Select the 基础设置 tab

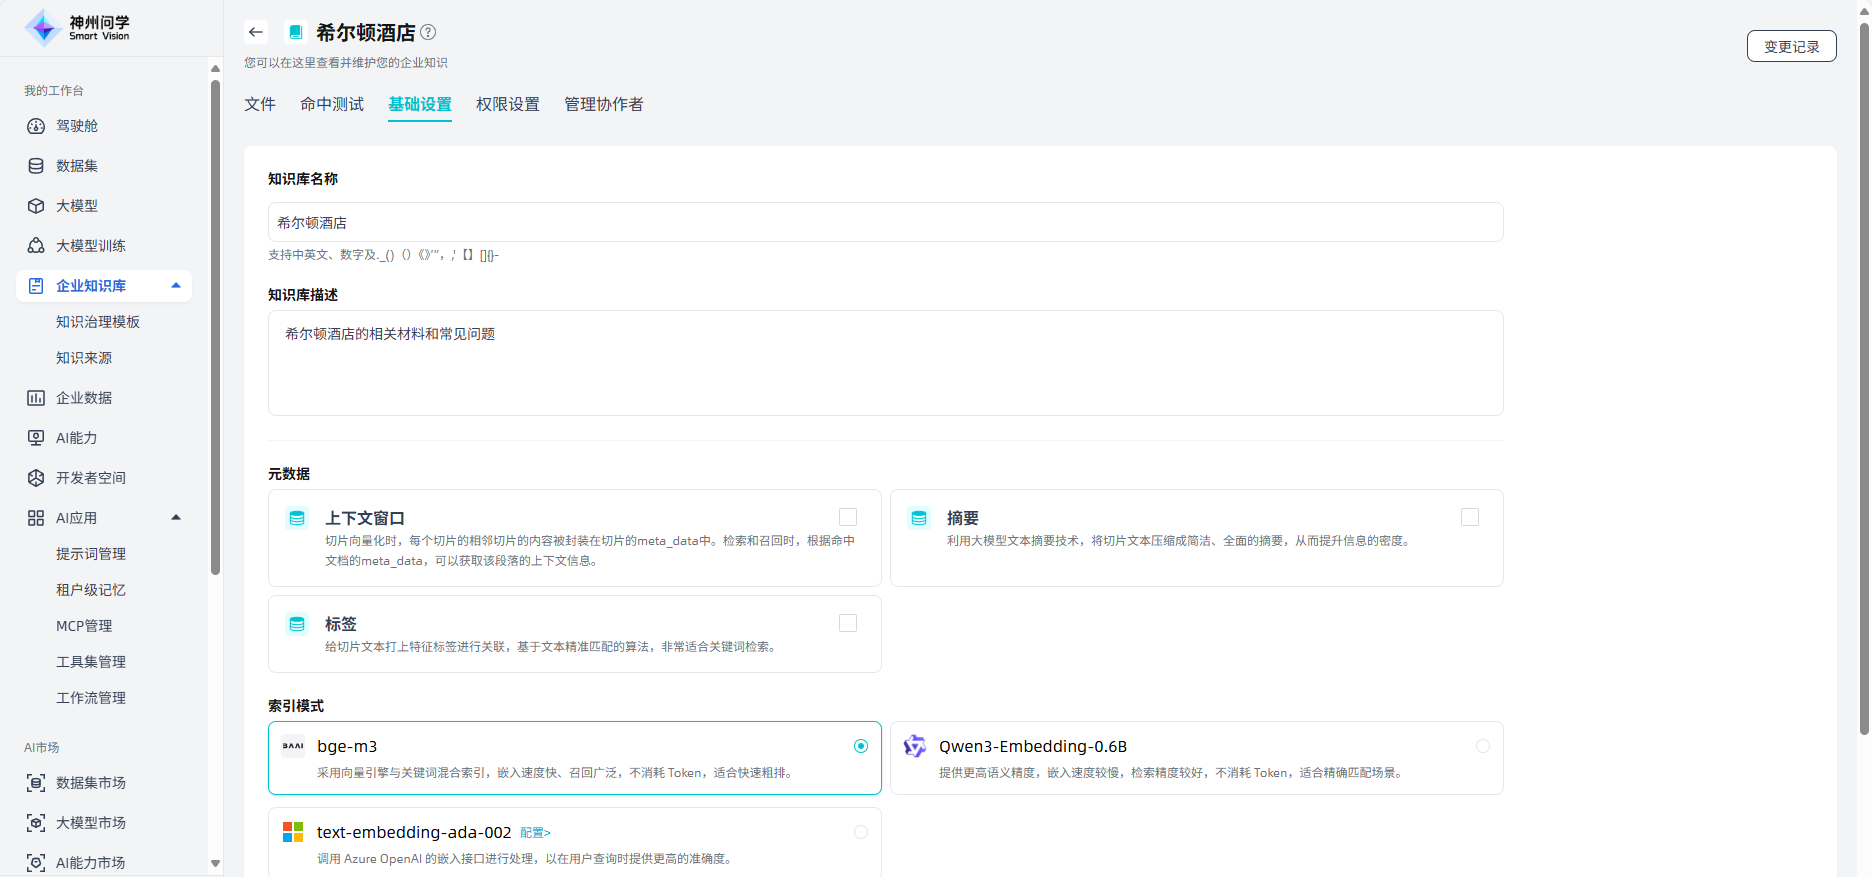420,104
